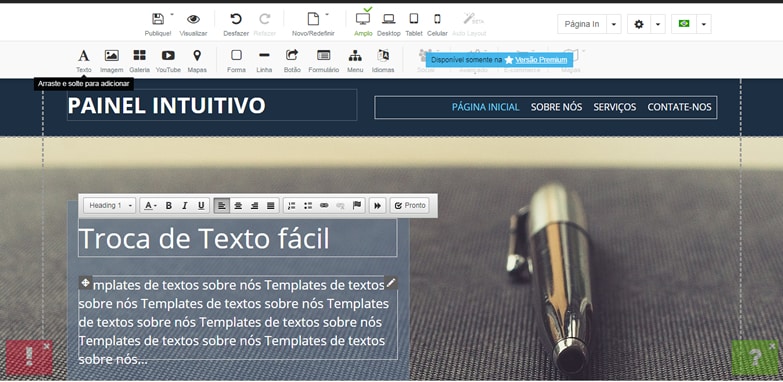Select the Formulário element tool

pyautogui.click(x=324, y=55)
